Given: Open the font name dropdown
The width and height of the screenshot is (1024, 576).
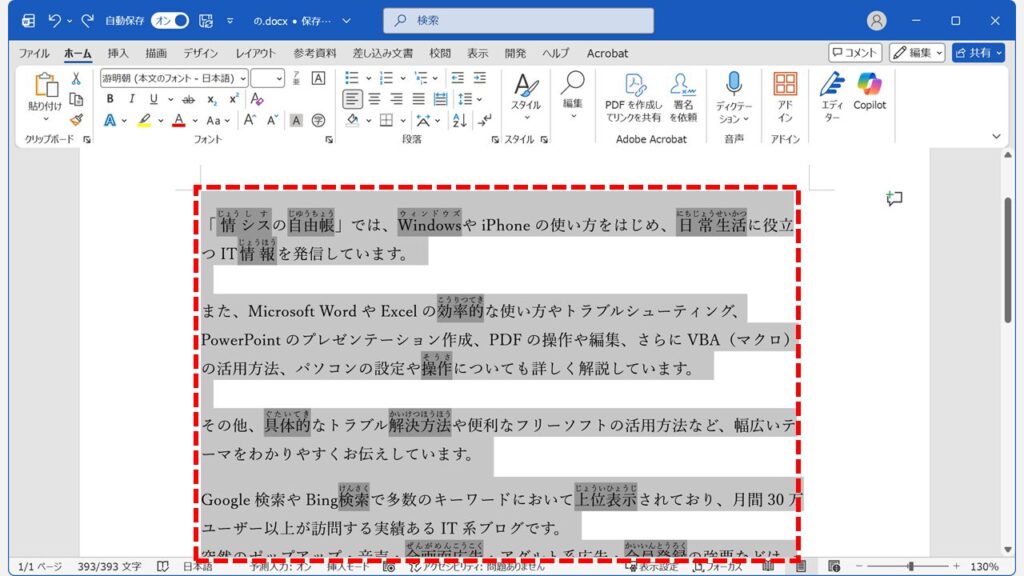Looking at the screenshot, I should point(243,78).
